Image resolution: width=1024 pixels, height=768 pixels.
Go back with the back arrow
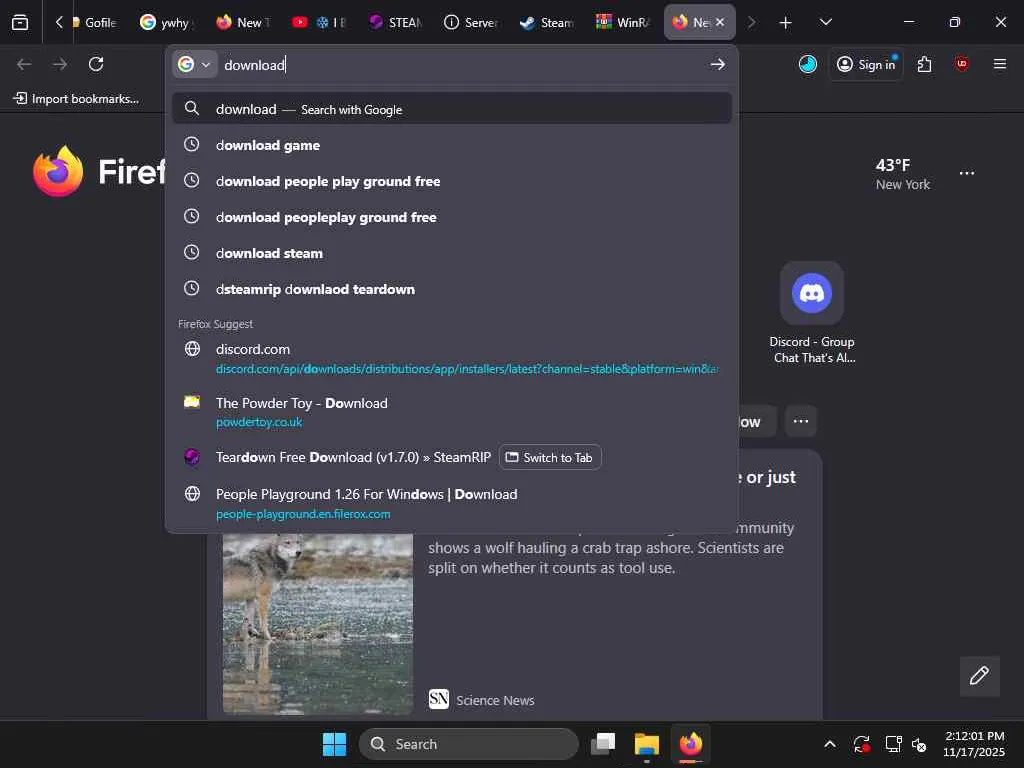point(24,64)
